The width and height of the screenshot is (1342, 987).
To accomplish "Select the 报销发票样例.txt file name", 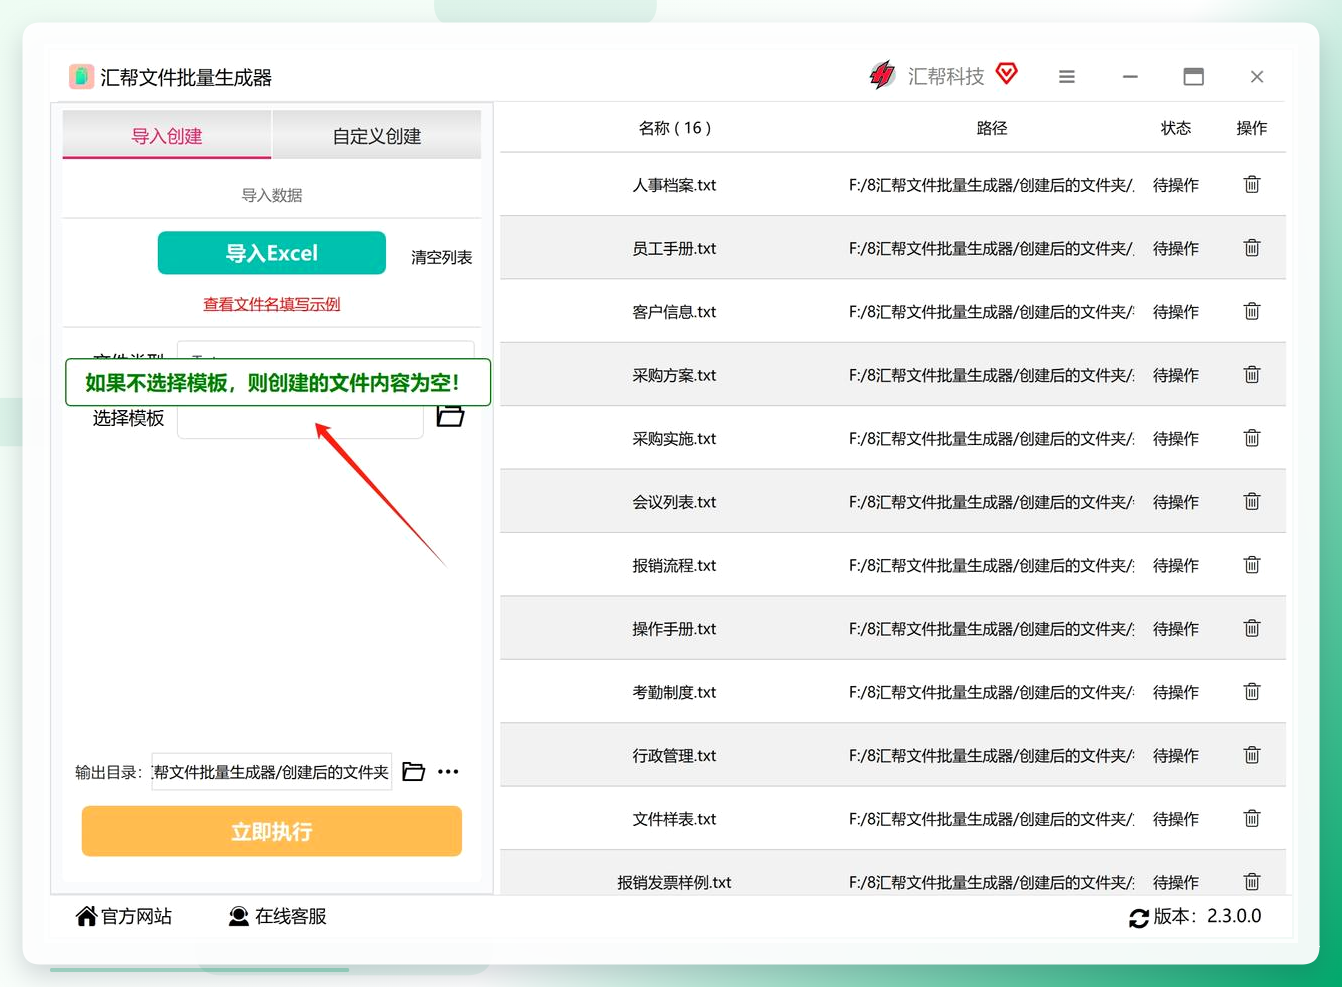I will pos(675,882).
